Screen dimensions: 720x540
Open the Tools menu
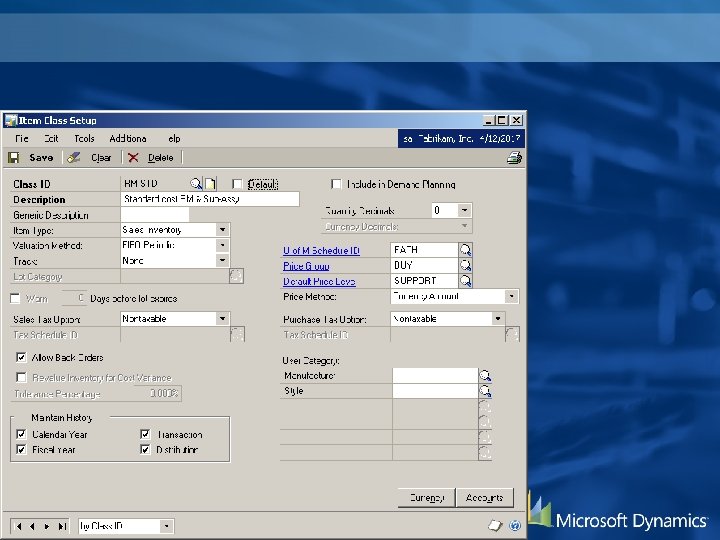click(x=84, y=139)
